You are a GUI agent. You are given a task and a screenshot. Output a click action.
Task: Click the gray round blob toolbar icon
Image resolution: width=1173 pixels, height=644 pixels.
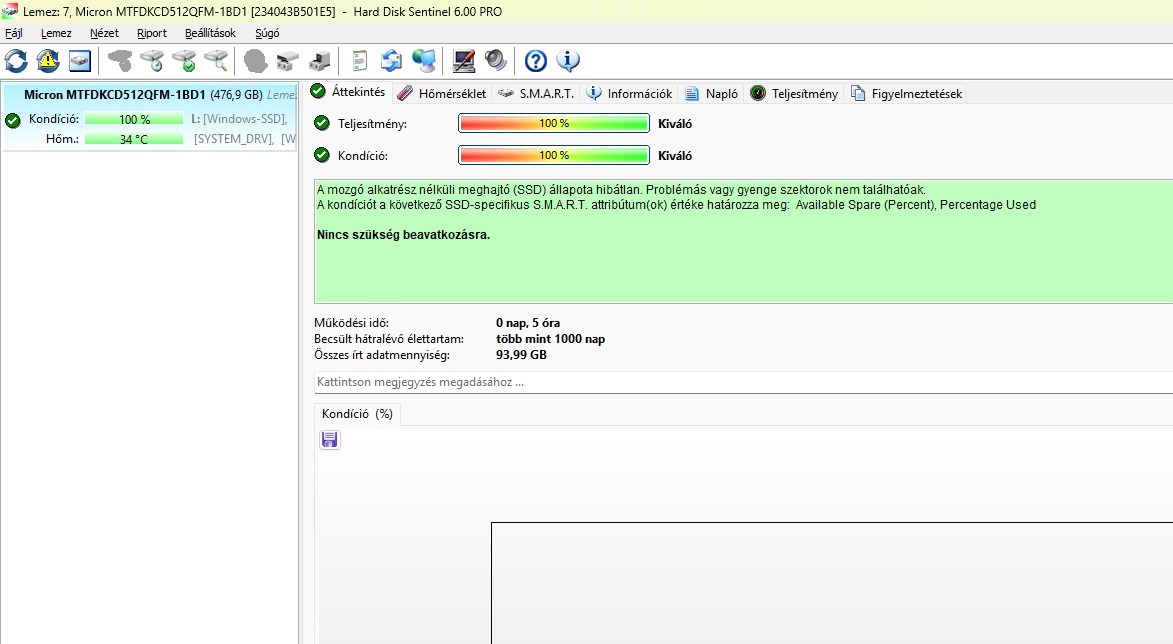pos(256,61)
